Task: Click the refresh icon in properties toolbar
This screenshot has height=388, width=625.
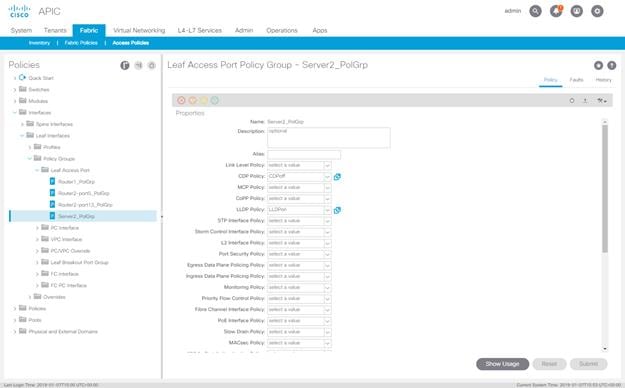Action: (x=572, y=100)
